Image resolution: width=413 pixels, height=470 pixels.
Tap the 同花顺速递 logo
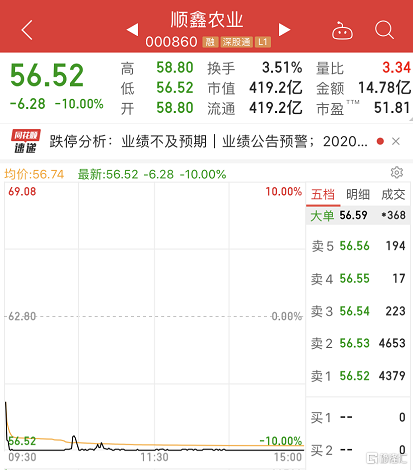tap(26, 141)
